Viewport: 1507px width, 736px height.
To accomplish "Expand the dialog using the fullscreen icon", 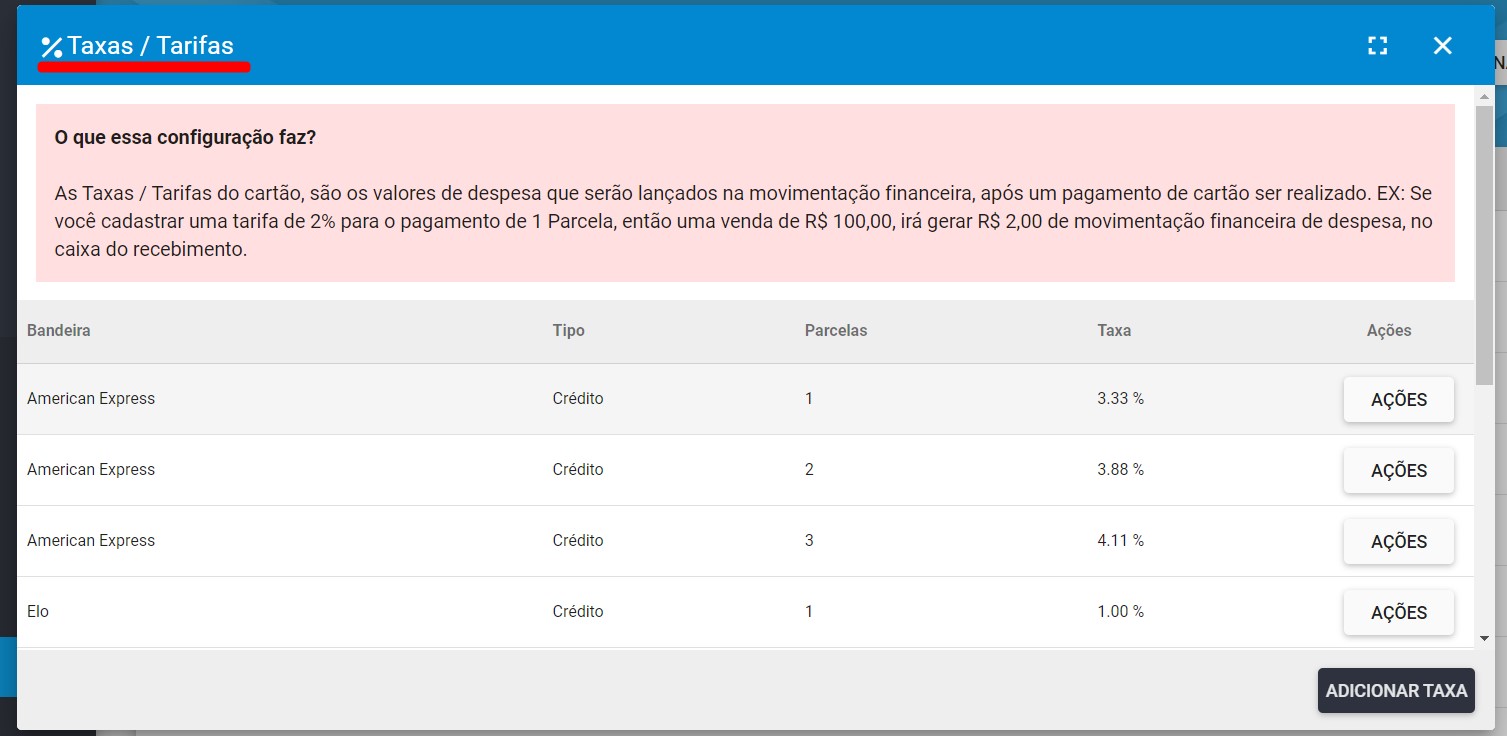I will pyautogui.click(x=1377, y=45).
